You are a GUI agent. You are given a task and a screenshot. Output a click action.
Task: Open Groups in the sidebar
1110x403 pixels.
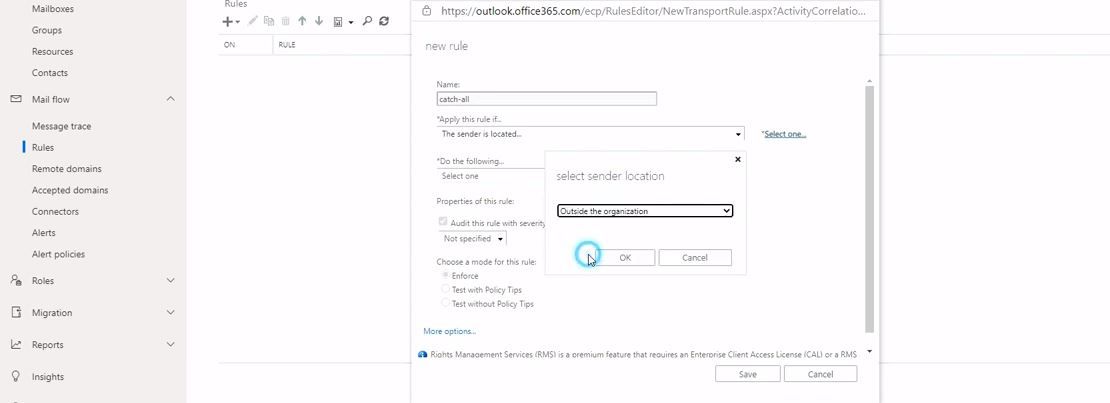(47, 30)
